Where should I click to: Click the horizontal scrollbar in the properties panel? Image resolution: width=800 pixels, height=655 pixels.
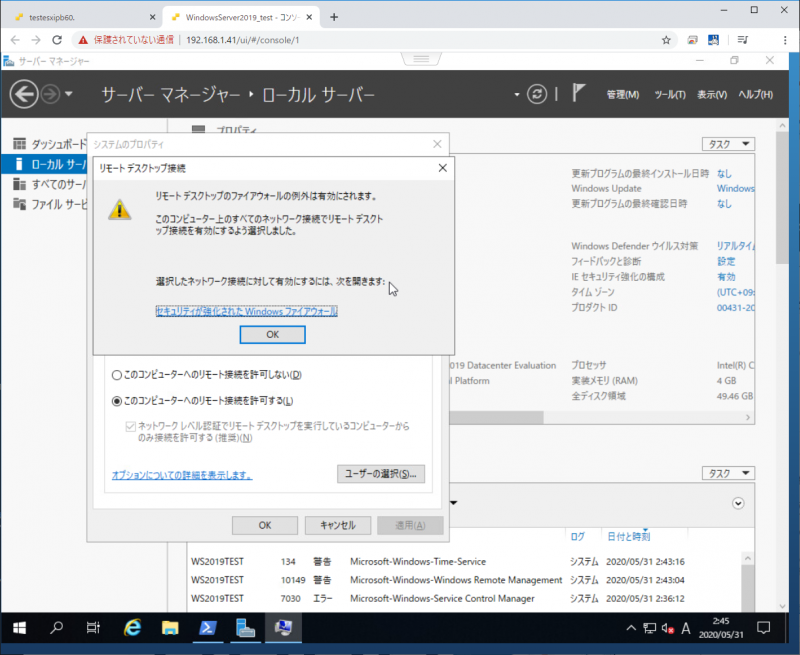pyautogui.click(x=496, y=417)
